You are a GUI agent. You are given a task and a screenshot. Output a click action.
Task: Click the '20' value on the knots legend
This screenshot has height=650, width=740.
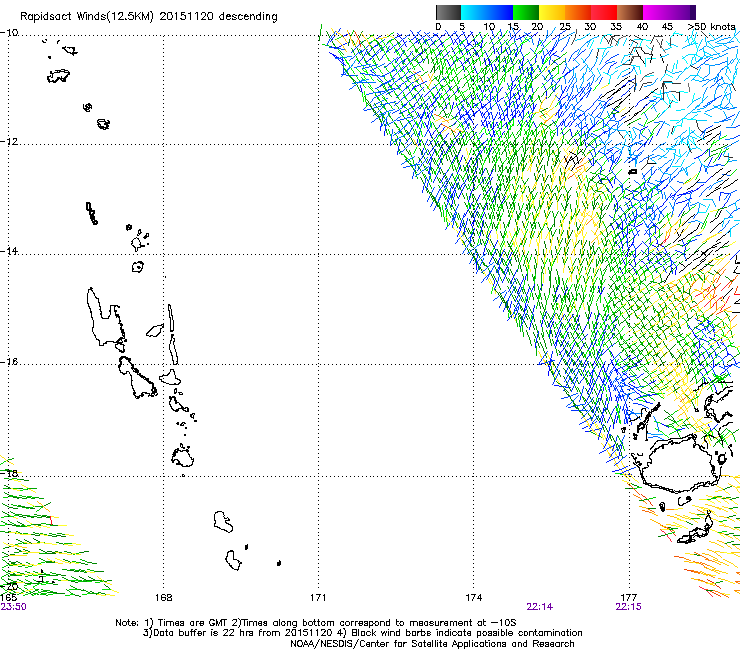click(x=537, y=27)
